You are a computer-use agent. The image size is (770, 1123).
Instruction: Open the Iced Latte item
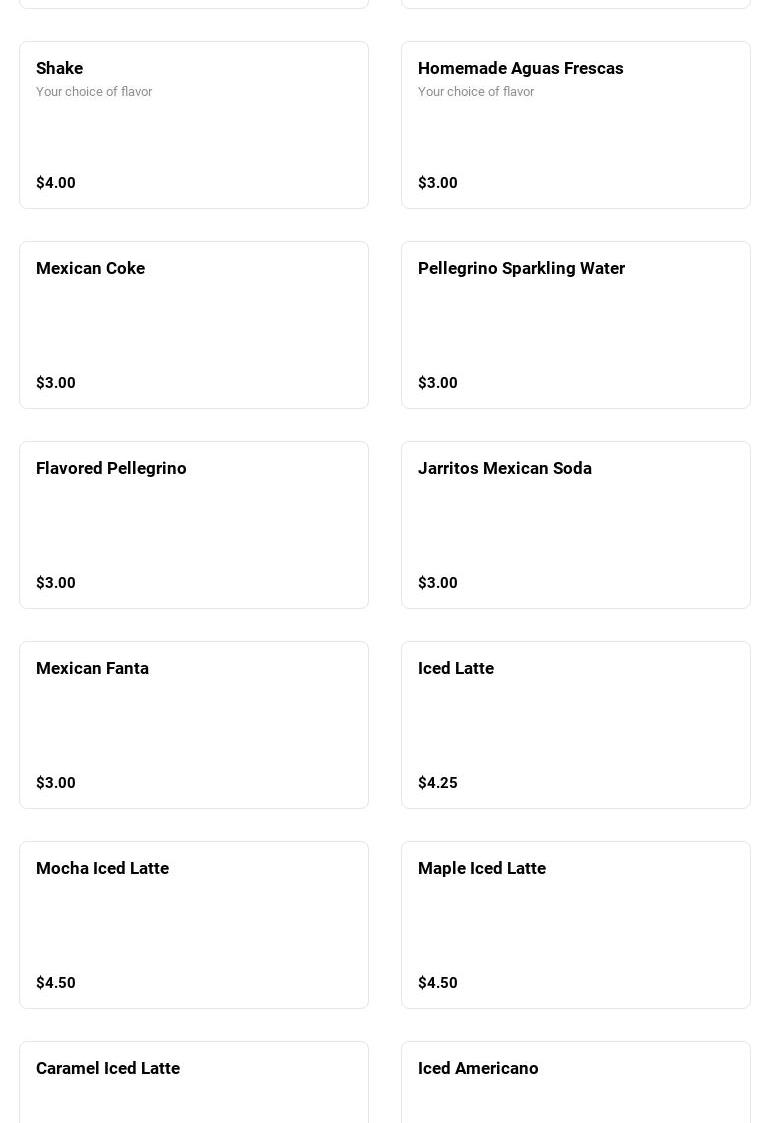coord(575,725)
